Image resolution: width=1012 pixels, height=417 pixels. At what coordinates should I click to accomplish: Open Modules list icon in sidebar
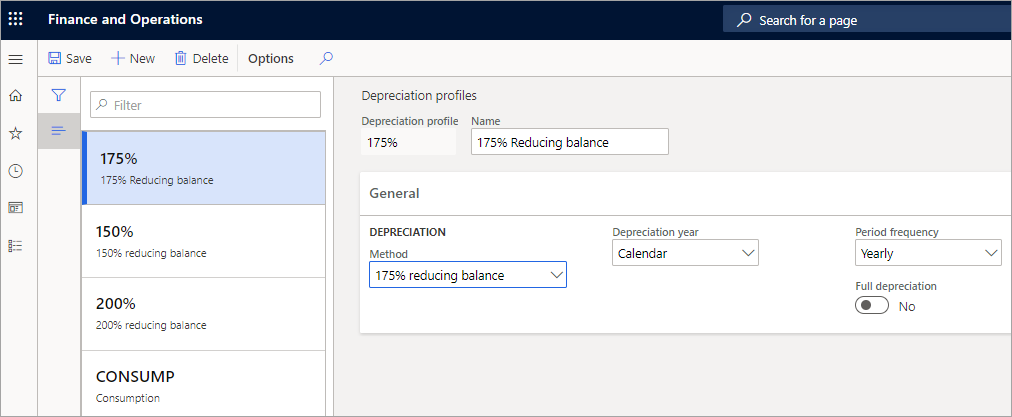15,246
